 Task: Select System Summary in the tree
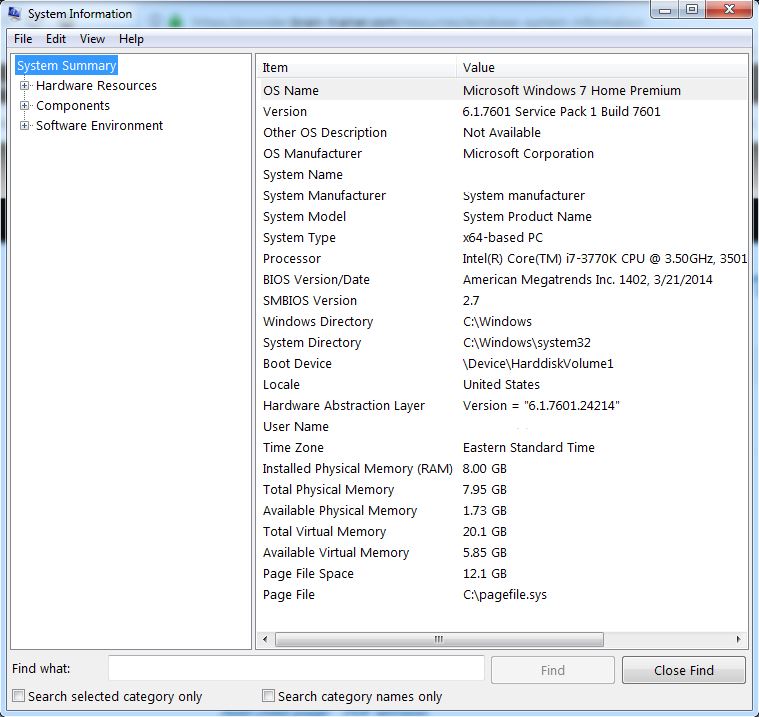pyautogui.click(x=66, y=65)
